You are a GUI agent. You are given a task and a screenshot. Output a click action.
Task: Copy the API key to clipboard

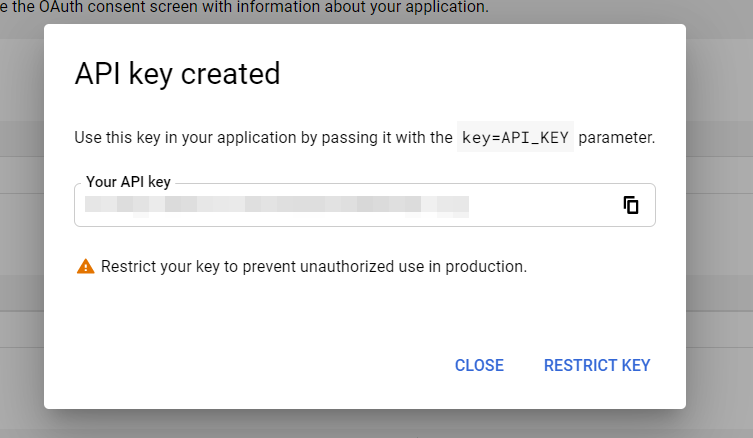631,205
